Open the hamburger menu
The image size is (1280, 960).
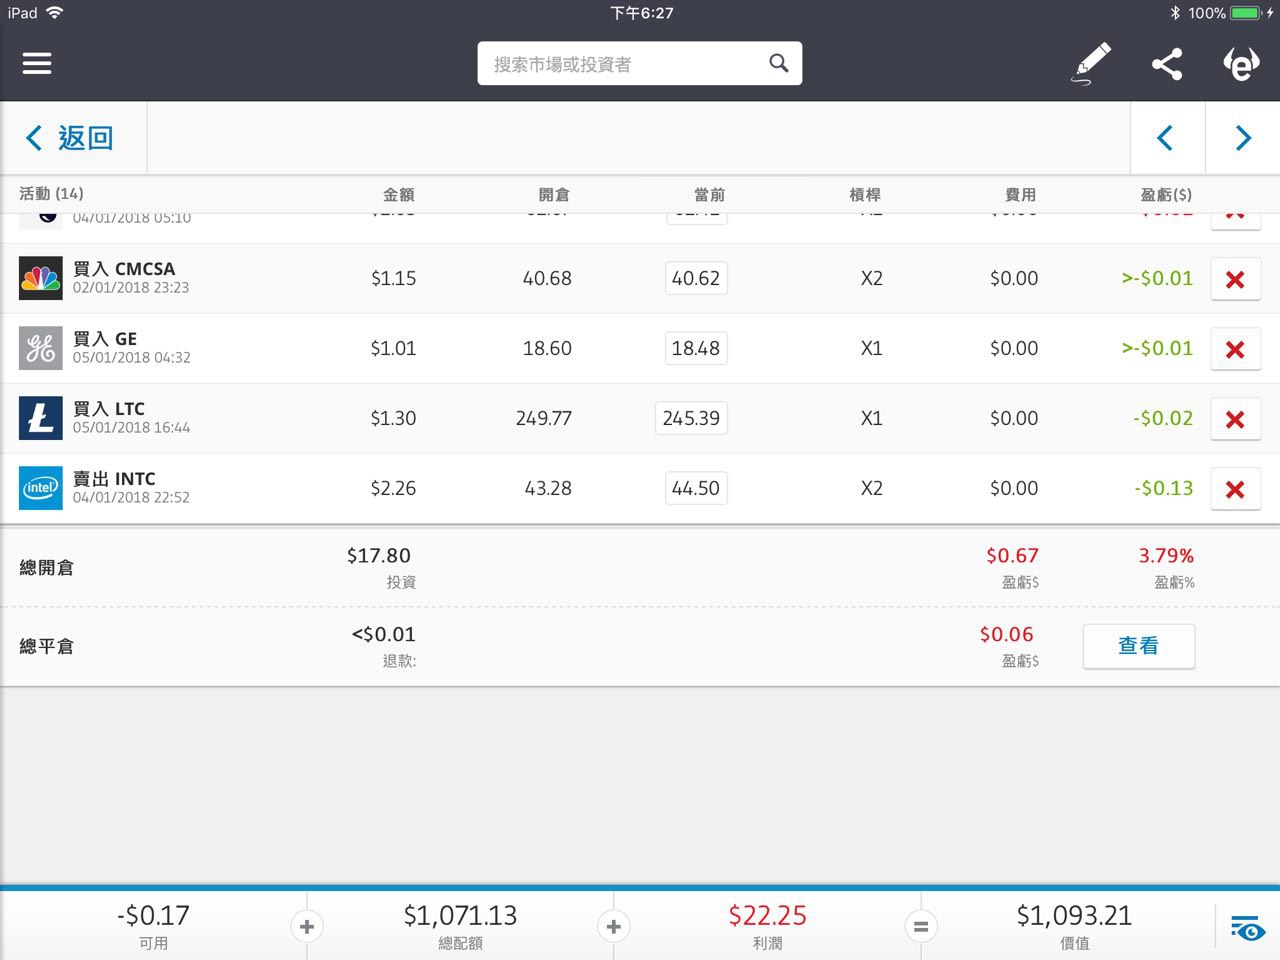(37, 63)
